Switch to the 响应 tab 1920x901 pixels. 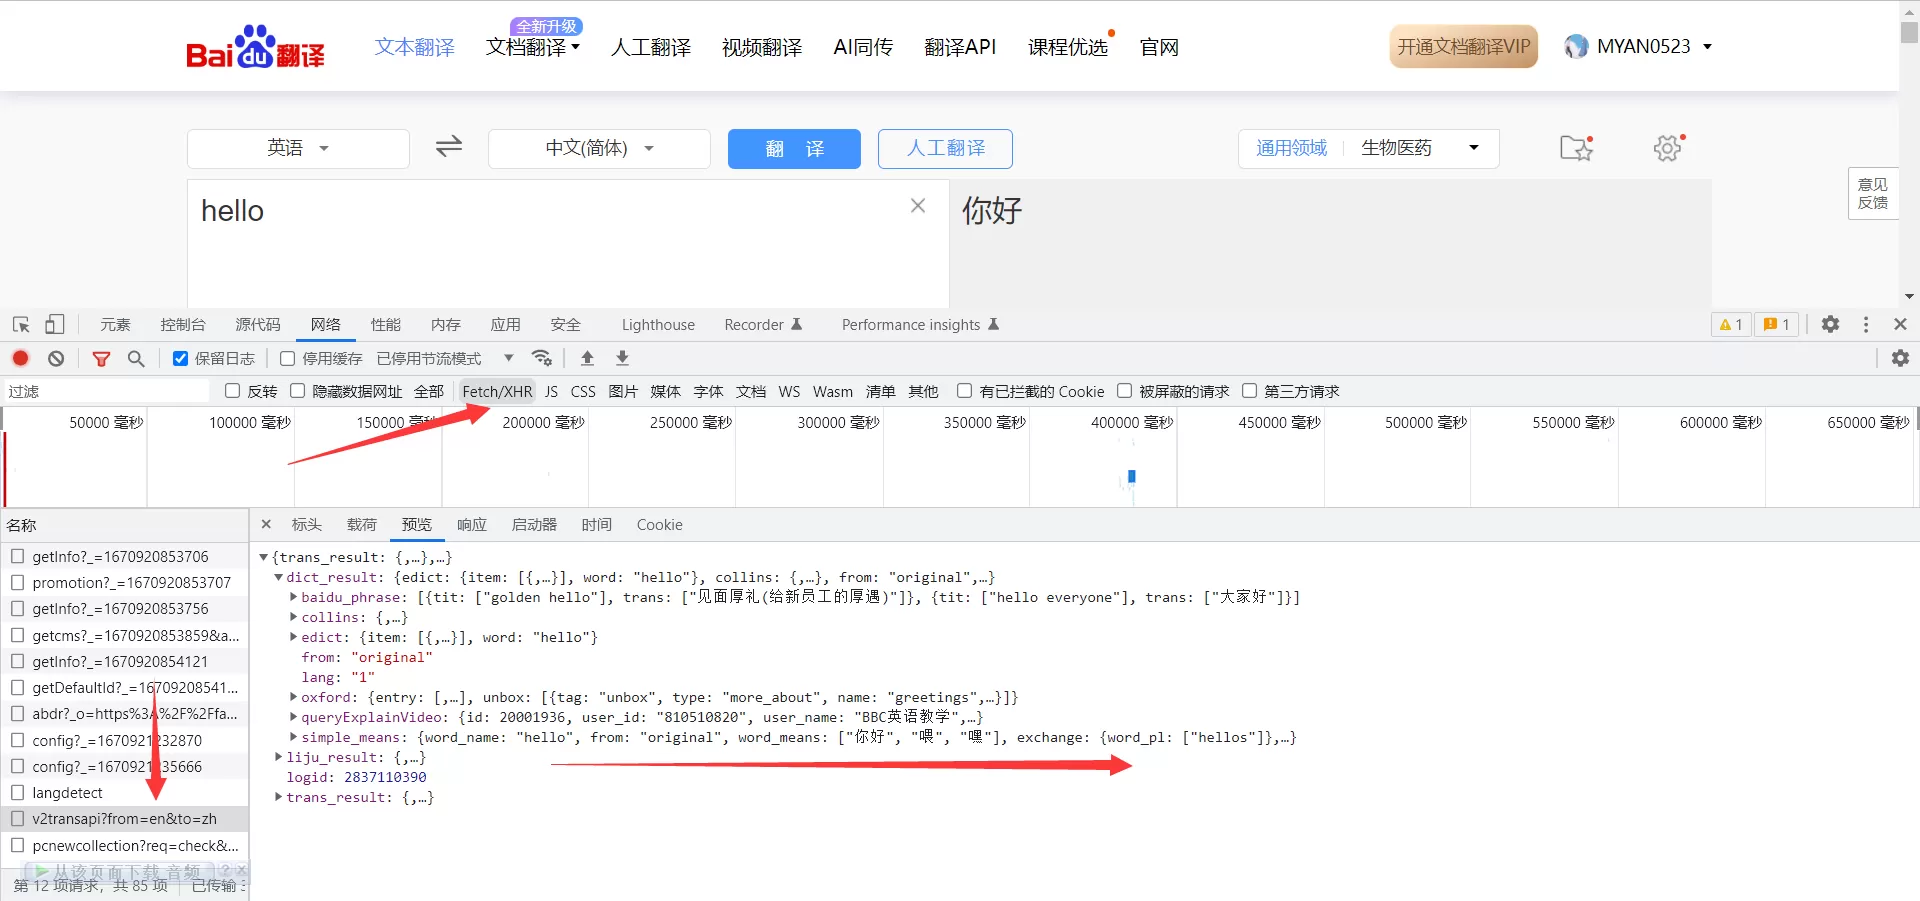click(x=471, y=525)
